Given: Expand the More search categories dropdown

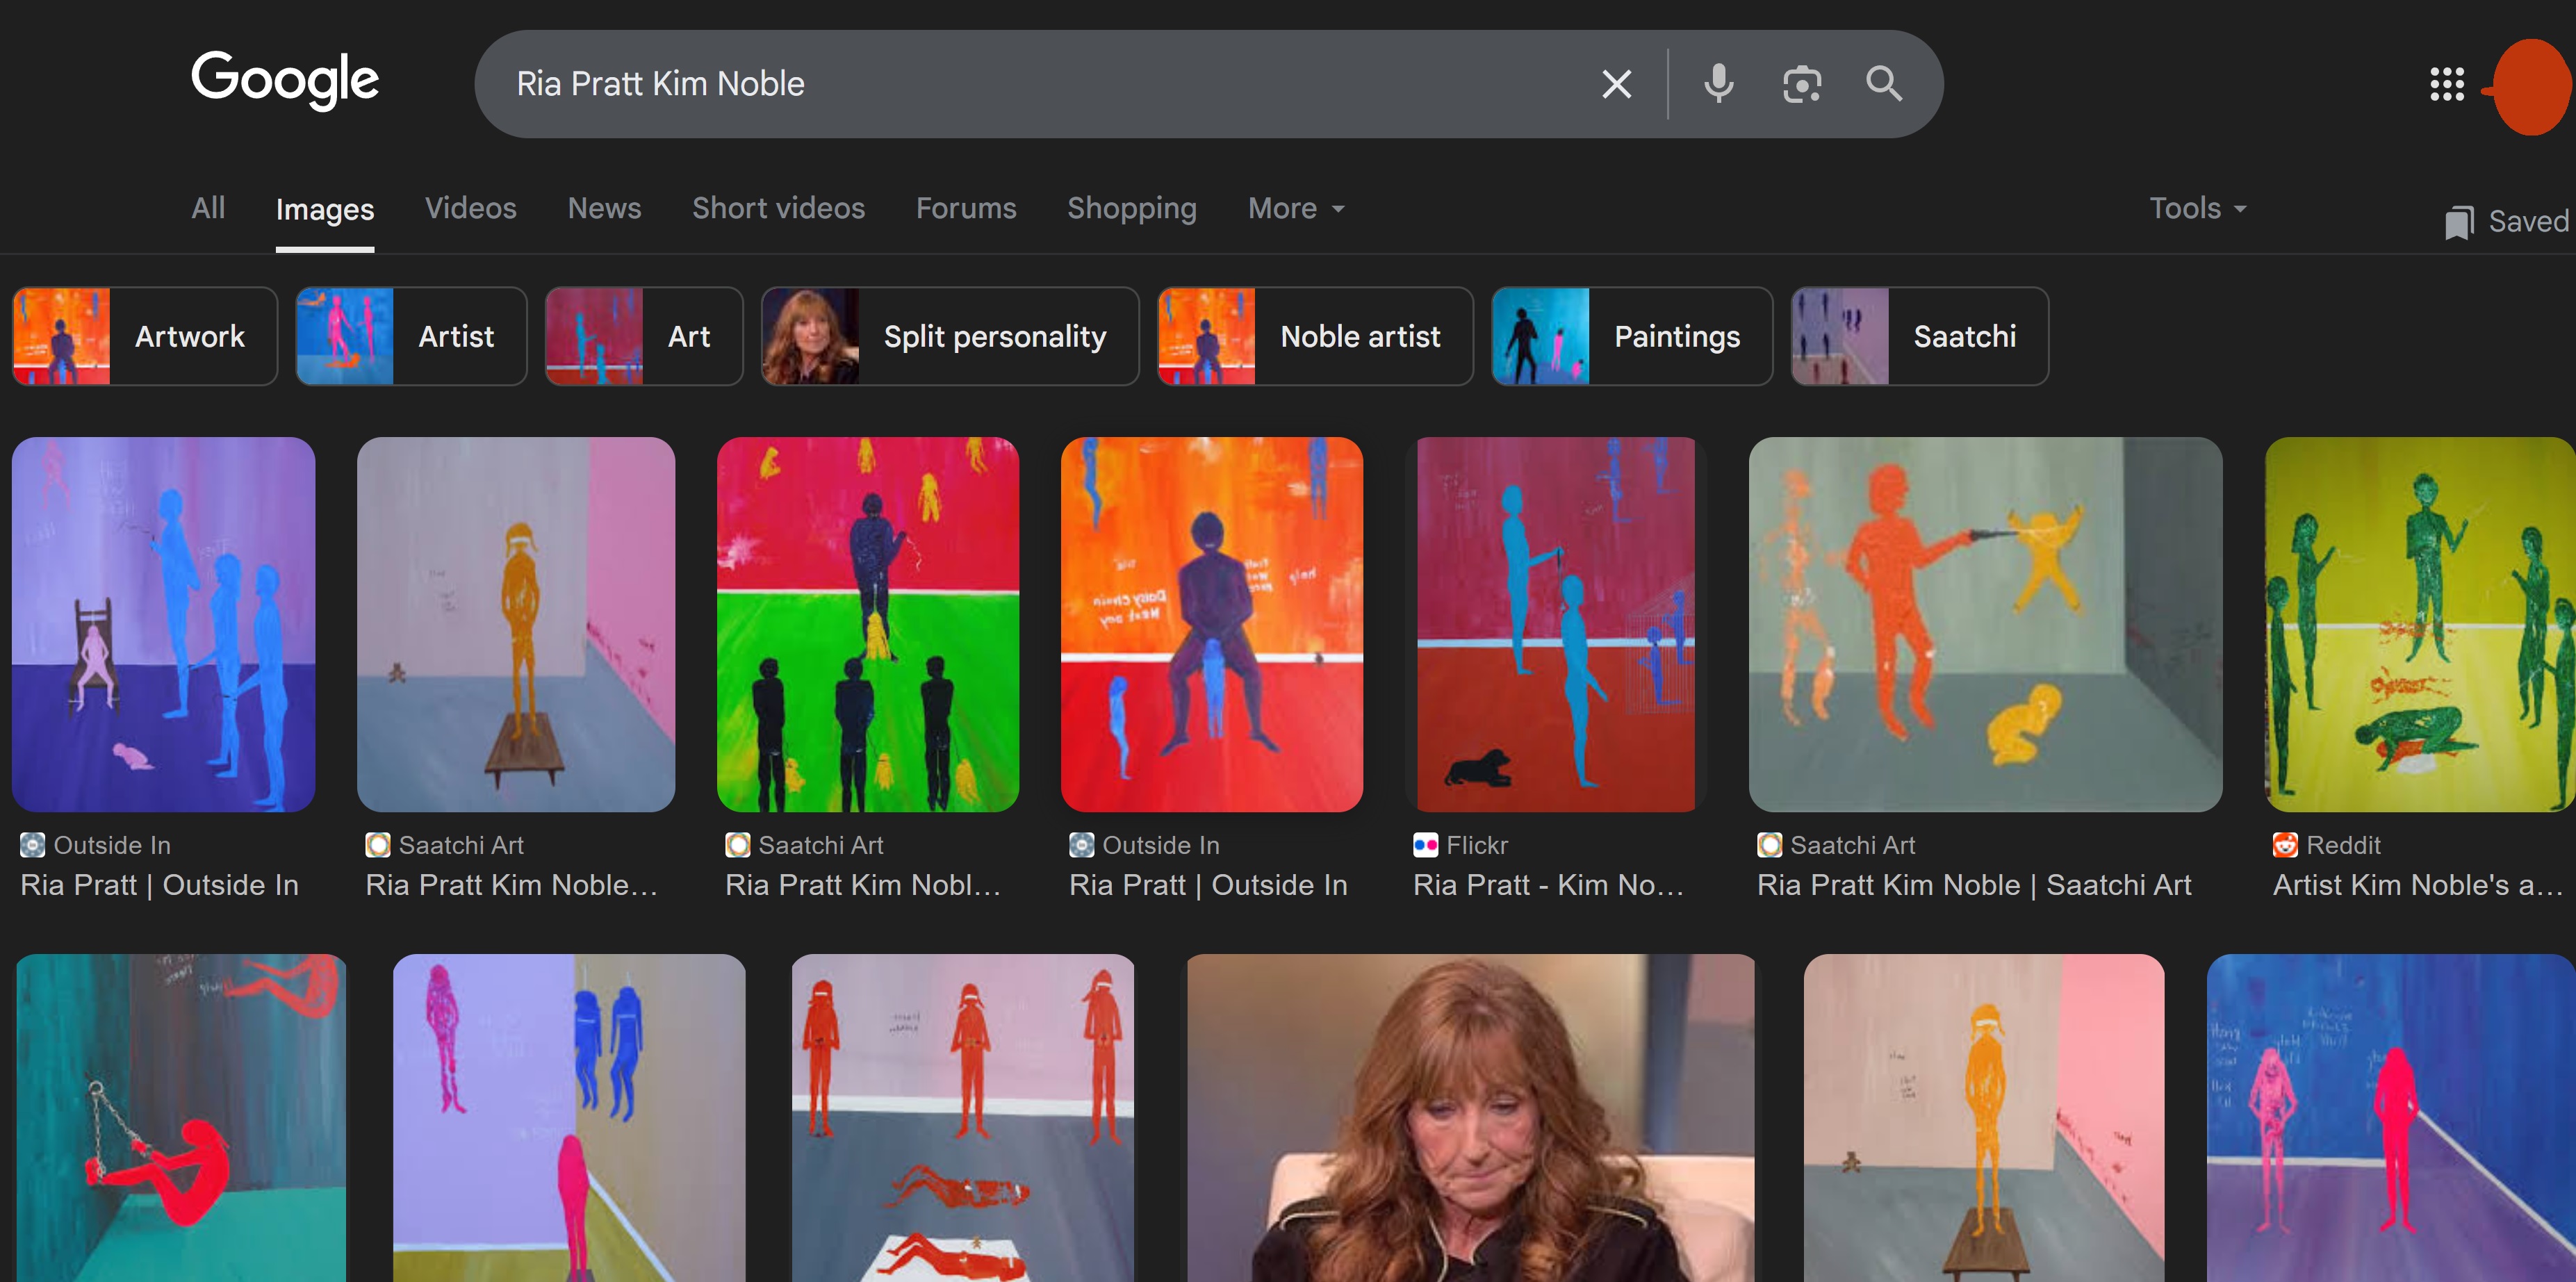Looking at the screenshot, I should click(x=1296, y=208).
